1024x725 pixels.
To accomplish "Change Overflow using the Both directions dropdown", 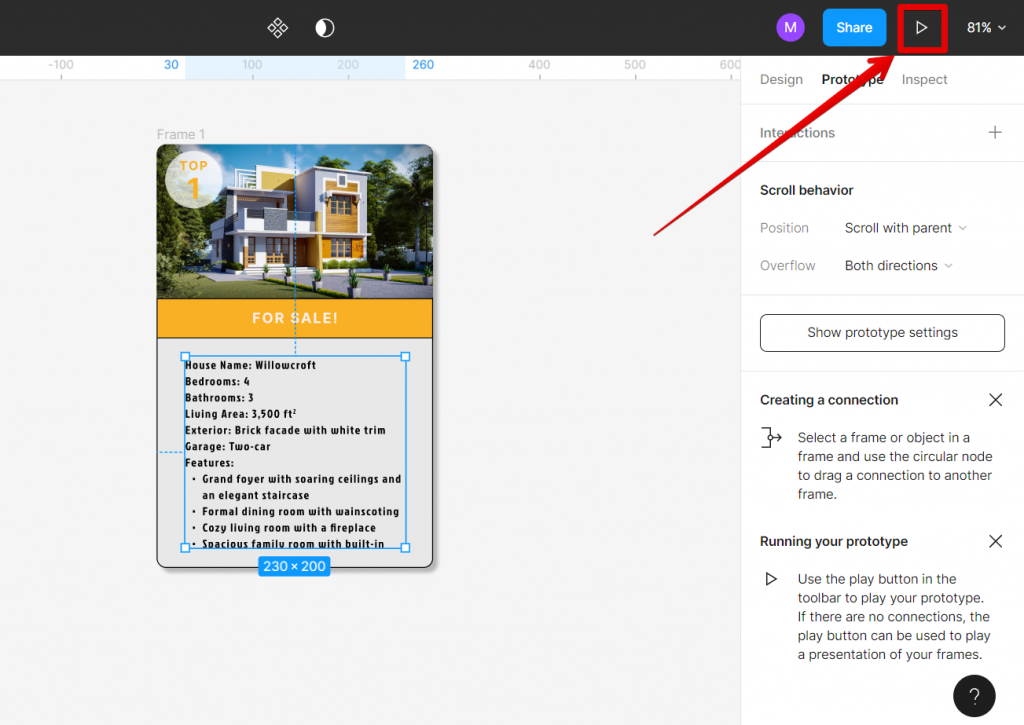I will (897, 265).
